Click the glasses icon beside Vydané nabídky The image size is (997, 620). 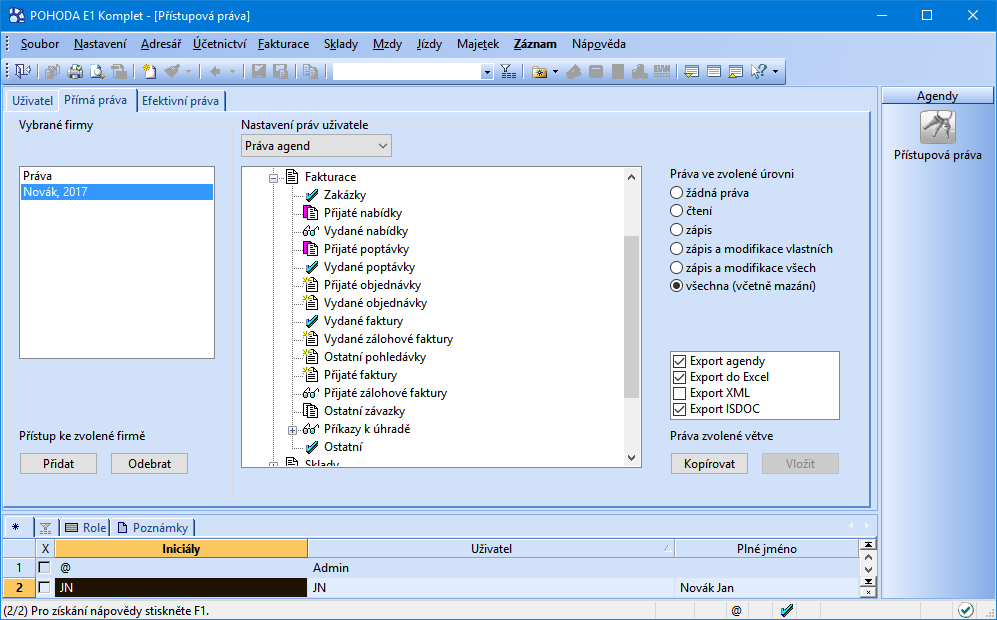click(311, 231)
